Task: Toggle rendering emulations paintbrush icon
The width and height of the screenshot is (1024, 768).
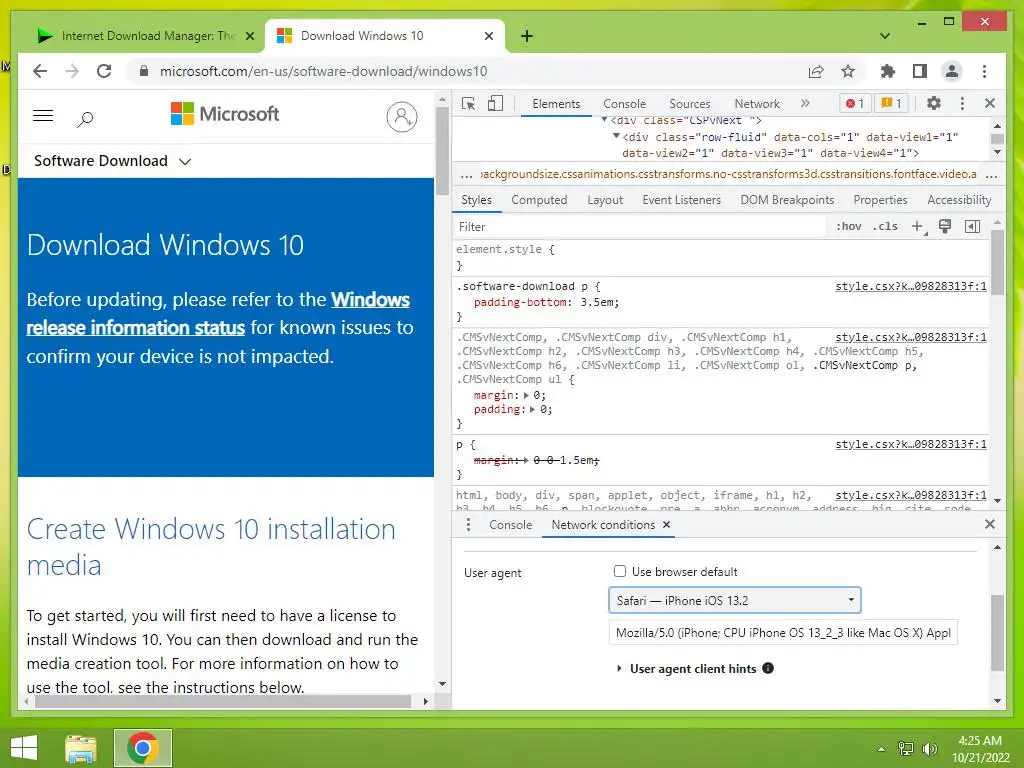Action: [x=945, y=227]
